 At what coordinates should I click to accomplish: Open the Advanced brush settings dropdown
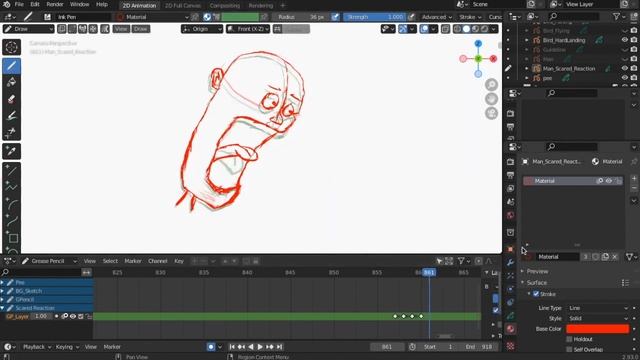437,17
